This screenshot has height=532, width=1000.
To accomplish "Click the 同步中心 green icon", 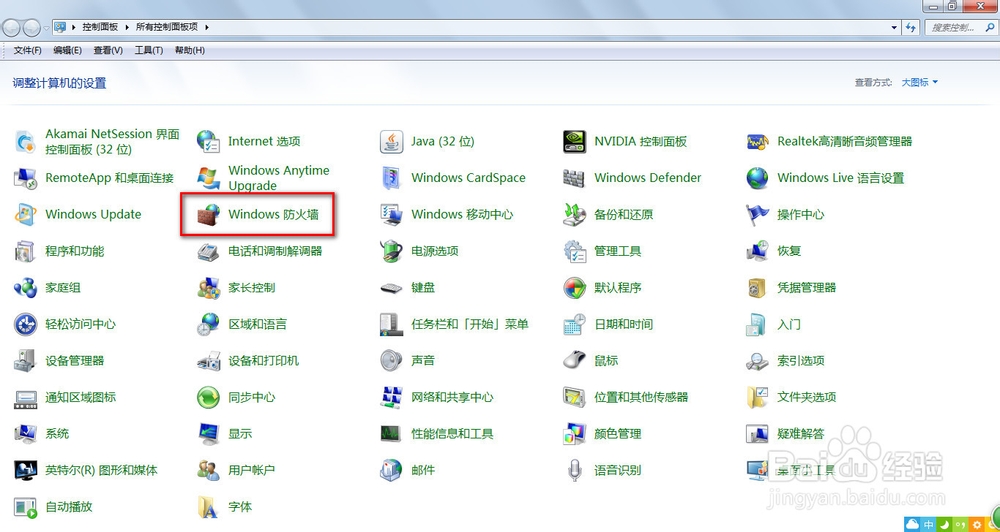I will 209,397.
